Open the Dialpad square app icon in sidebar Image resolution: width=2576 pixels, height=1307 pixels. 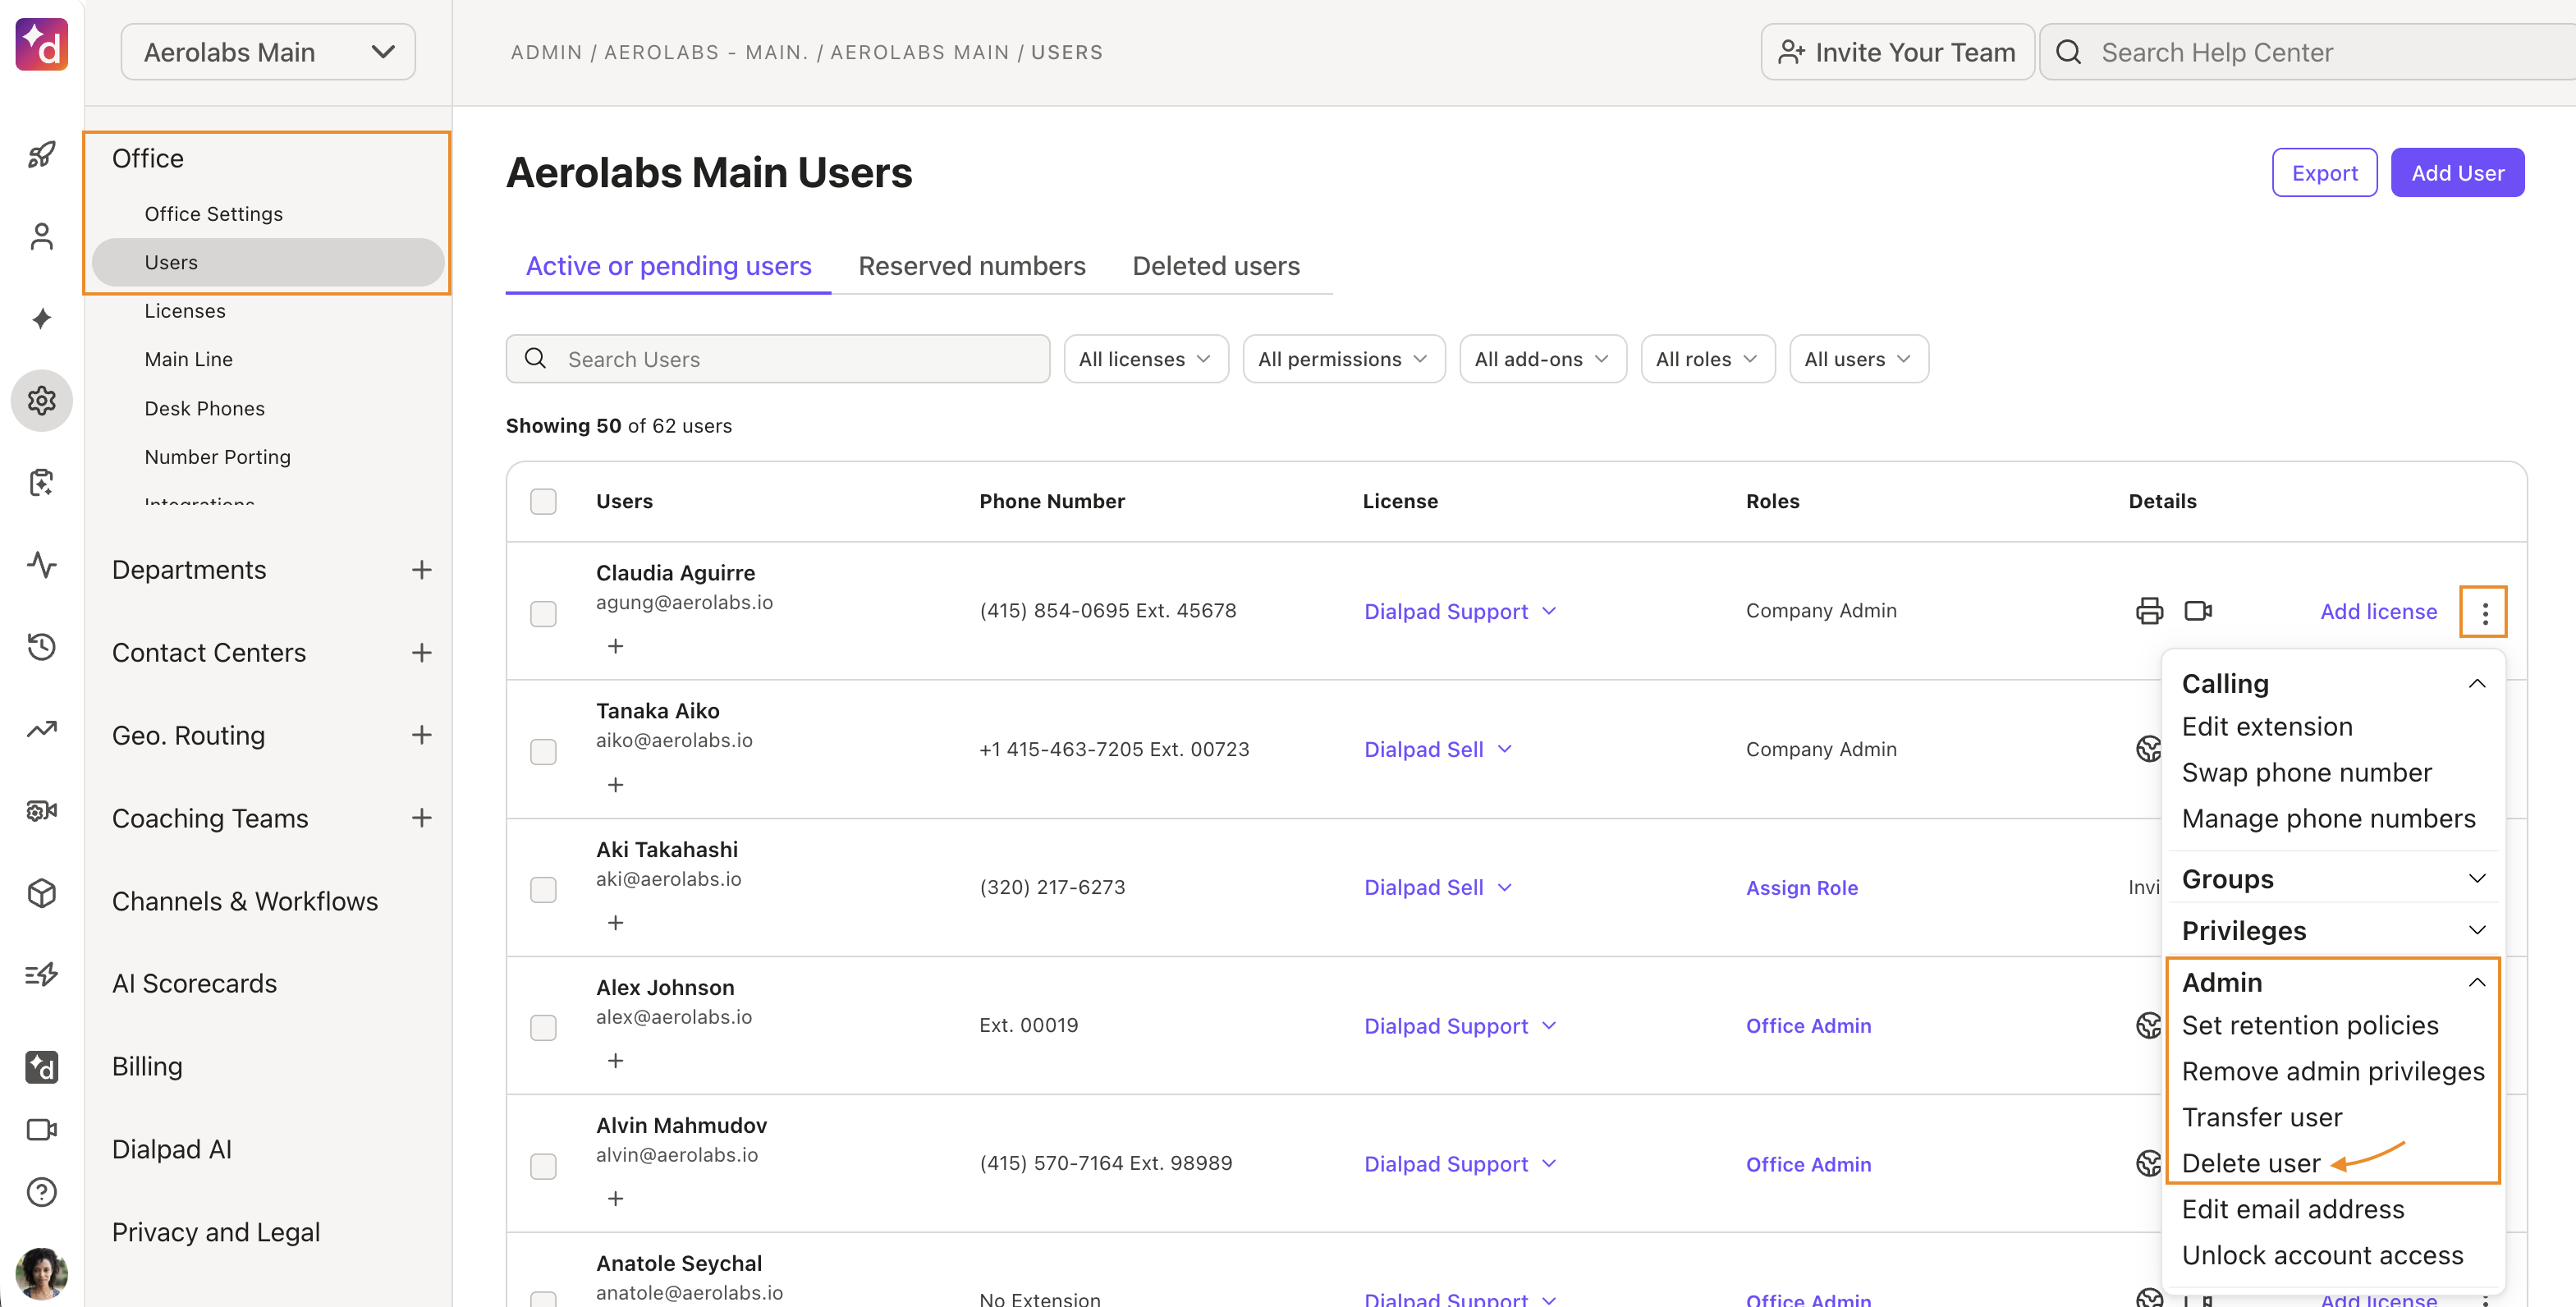pos(41,1067)
